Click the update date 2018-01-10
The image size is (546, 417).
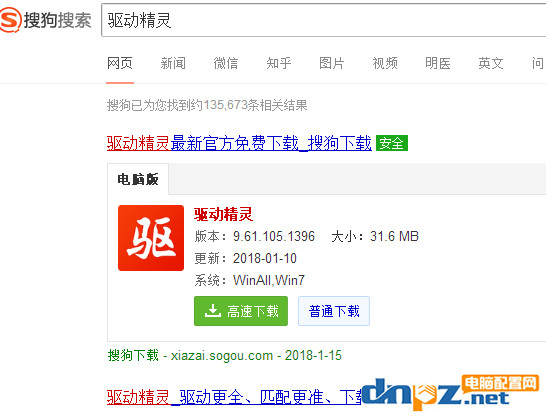coord(265,258)
